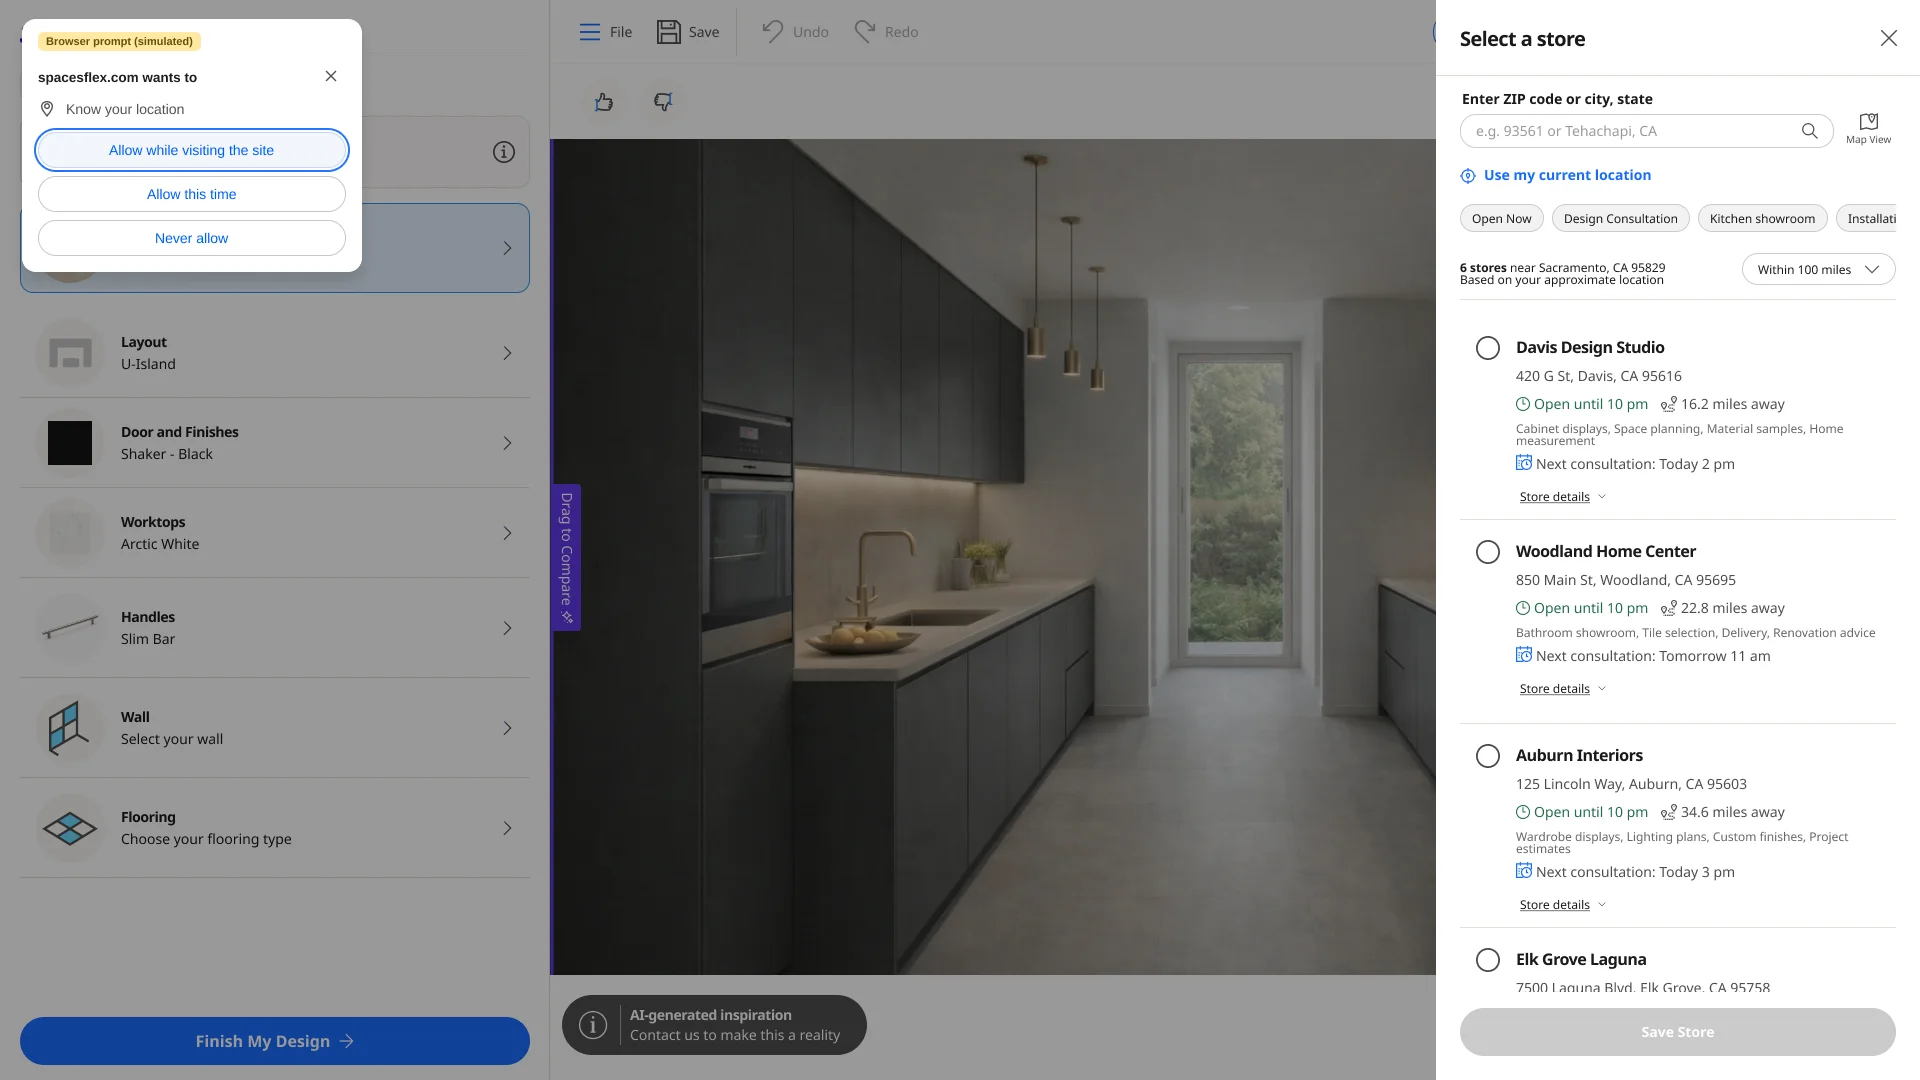The height and width of the screenshot is (1080, 1920).
Task: Toggle the Open Now filter chip
Action: [1501, 218]
